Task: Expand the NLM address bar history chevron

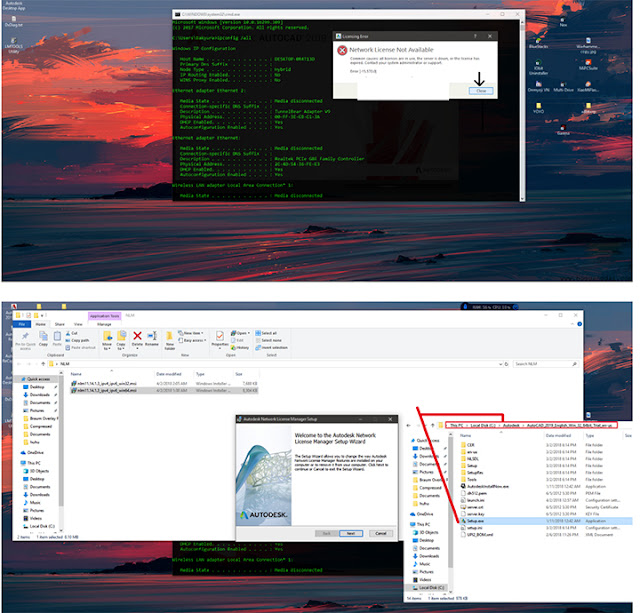Action: [x=500, y=364]
